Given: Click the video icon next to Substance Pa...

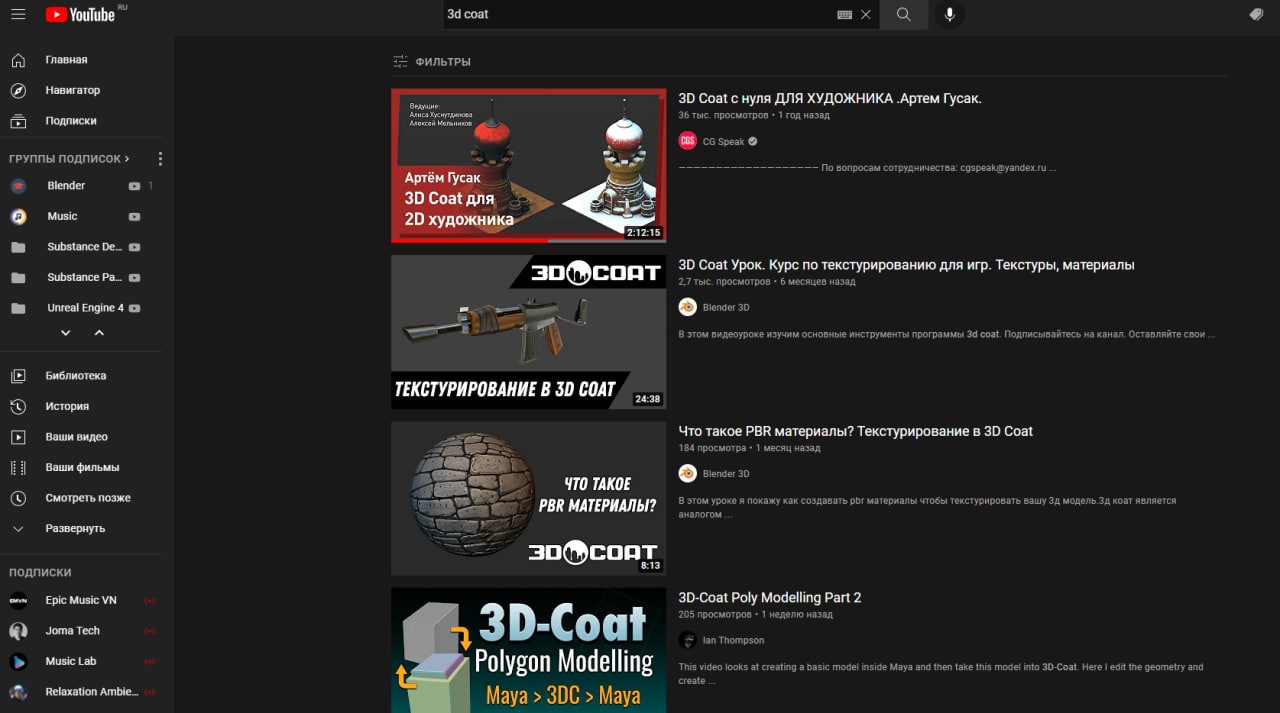Looking at the screenshot, I should [x=134, y=277].
